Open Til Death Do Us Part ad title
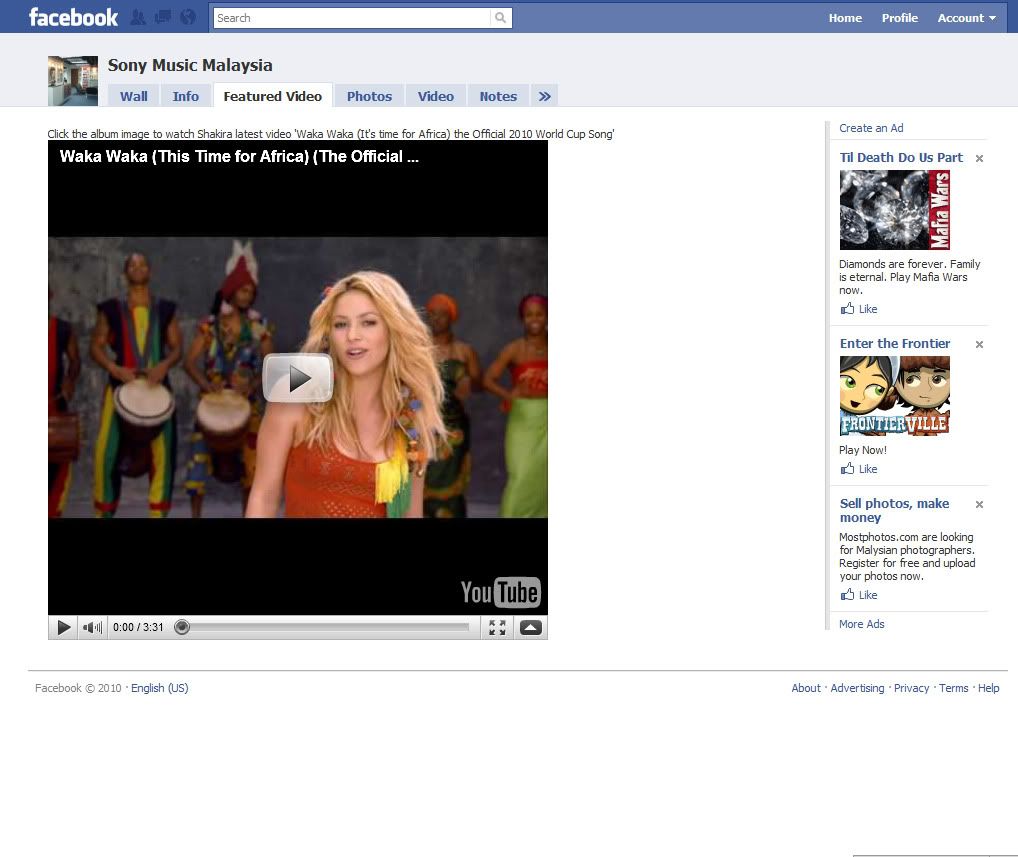1018x857 pixels. point(901,157)
